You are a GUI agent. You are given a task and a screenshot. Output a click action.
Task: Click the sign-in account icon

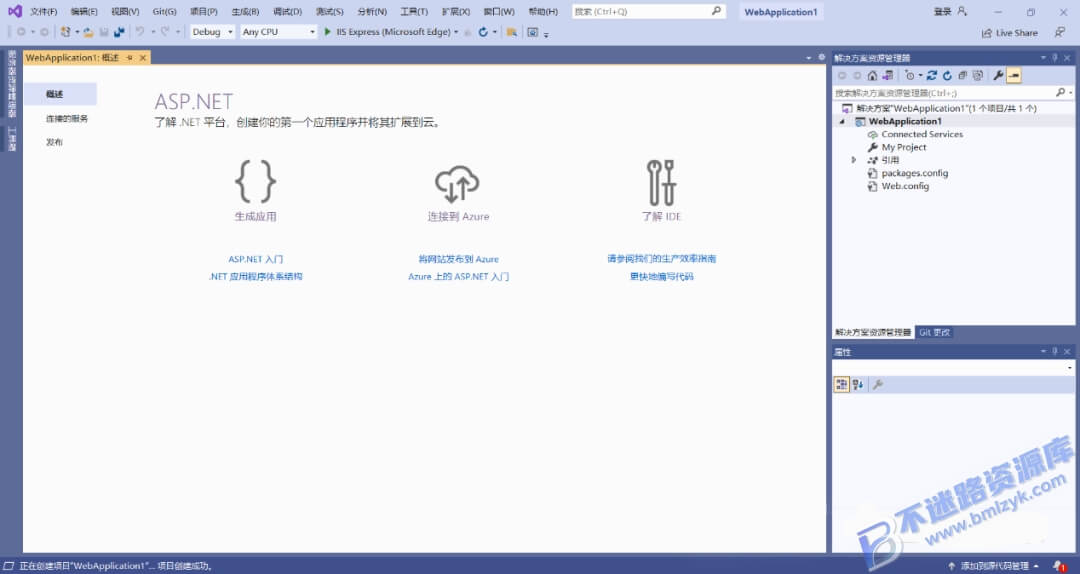point(962,11)
